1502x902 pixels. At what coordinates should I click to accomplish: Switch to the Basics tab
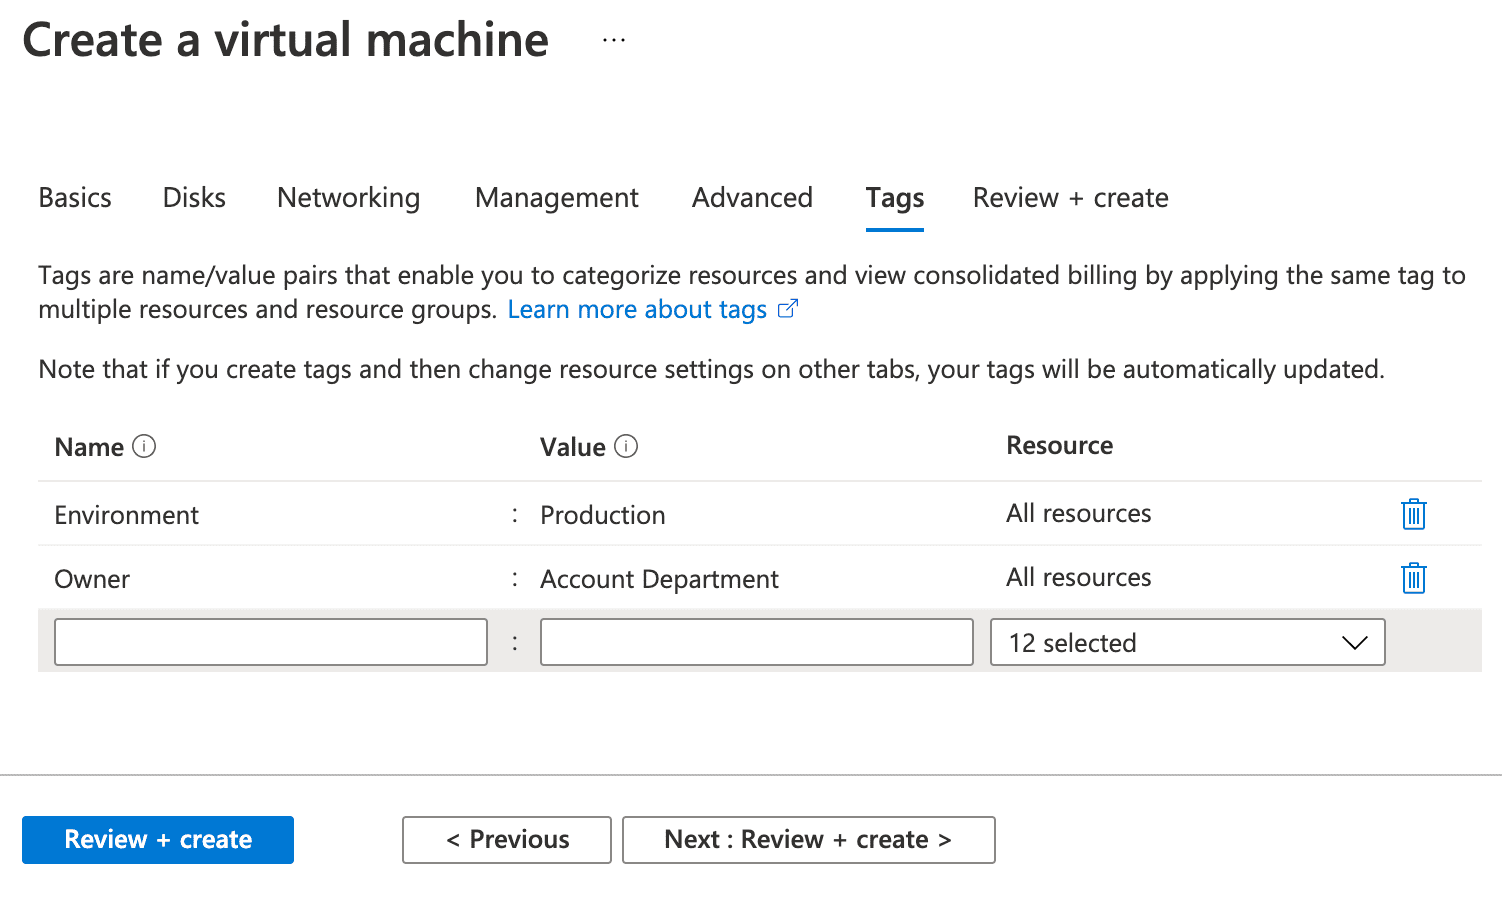click(74, 197)
